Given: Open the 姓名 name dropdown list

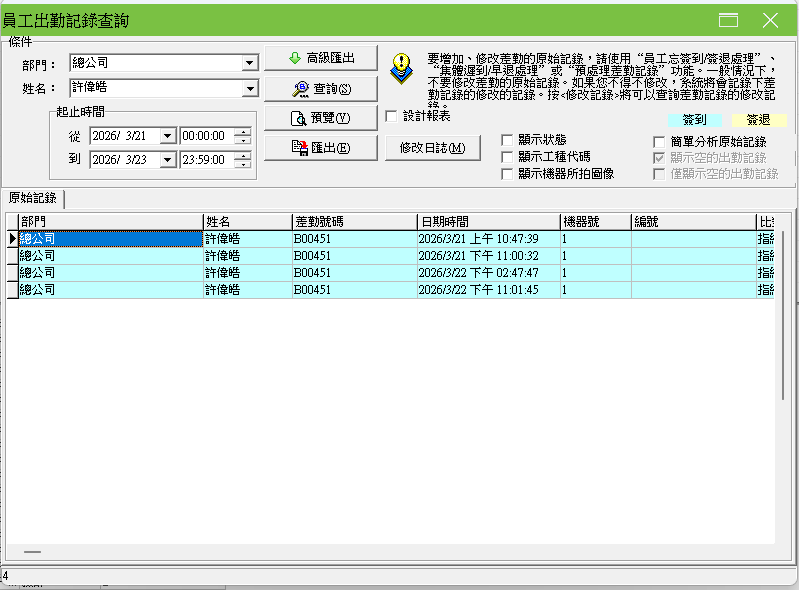Looking at the screenshot, I should click(x=249, y=89).
